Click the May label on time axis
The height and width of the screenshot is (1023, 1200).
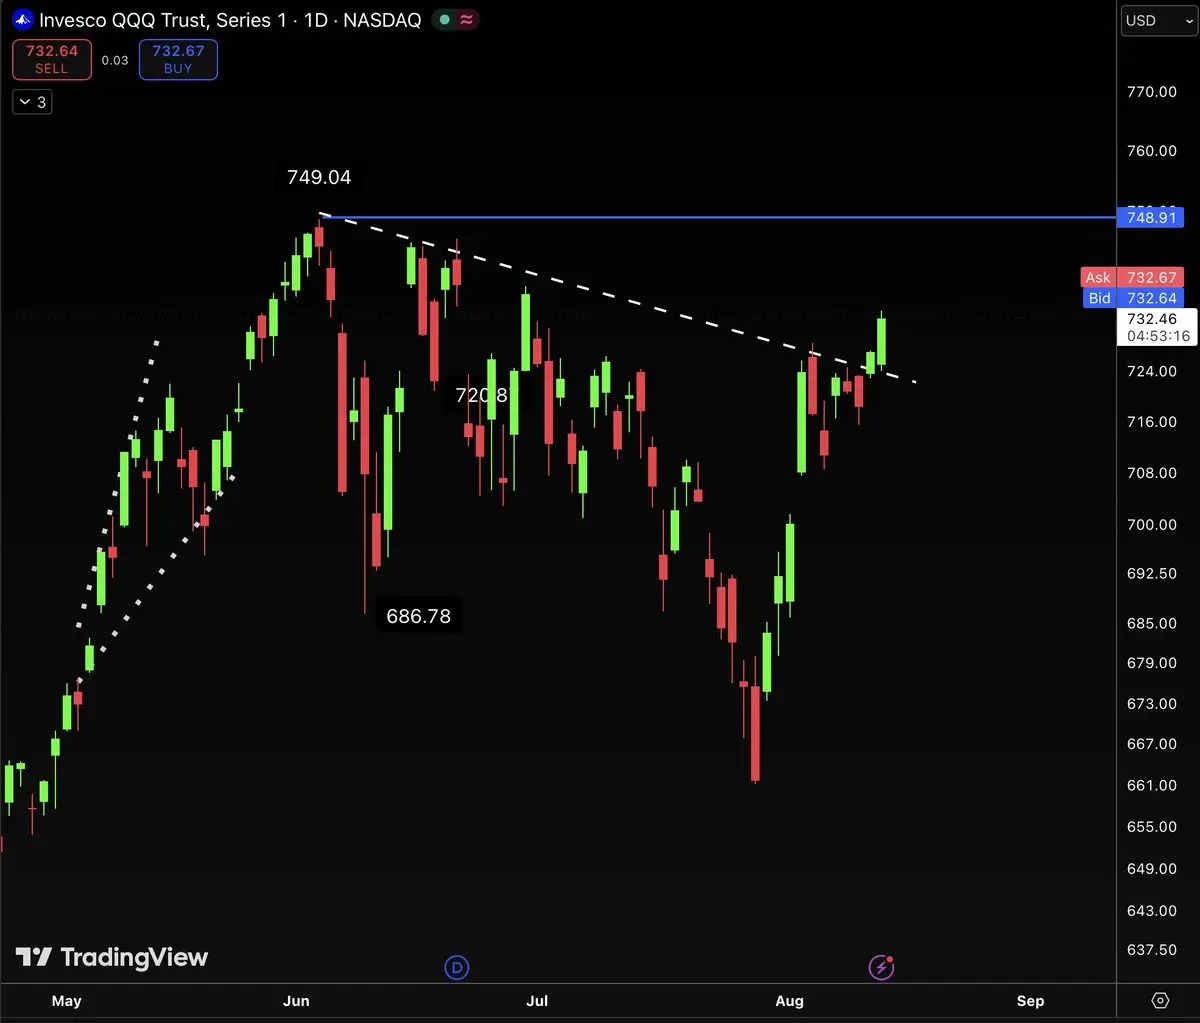click(66, 1001)
